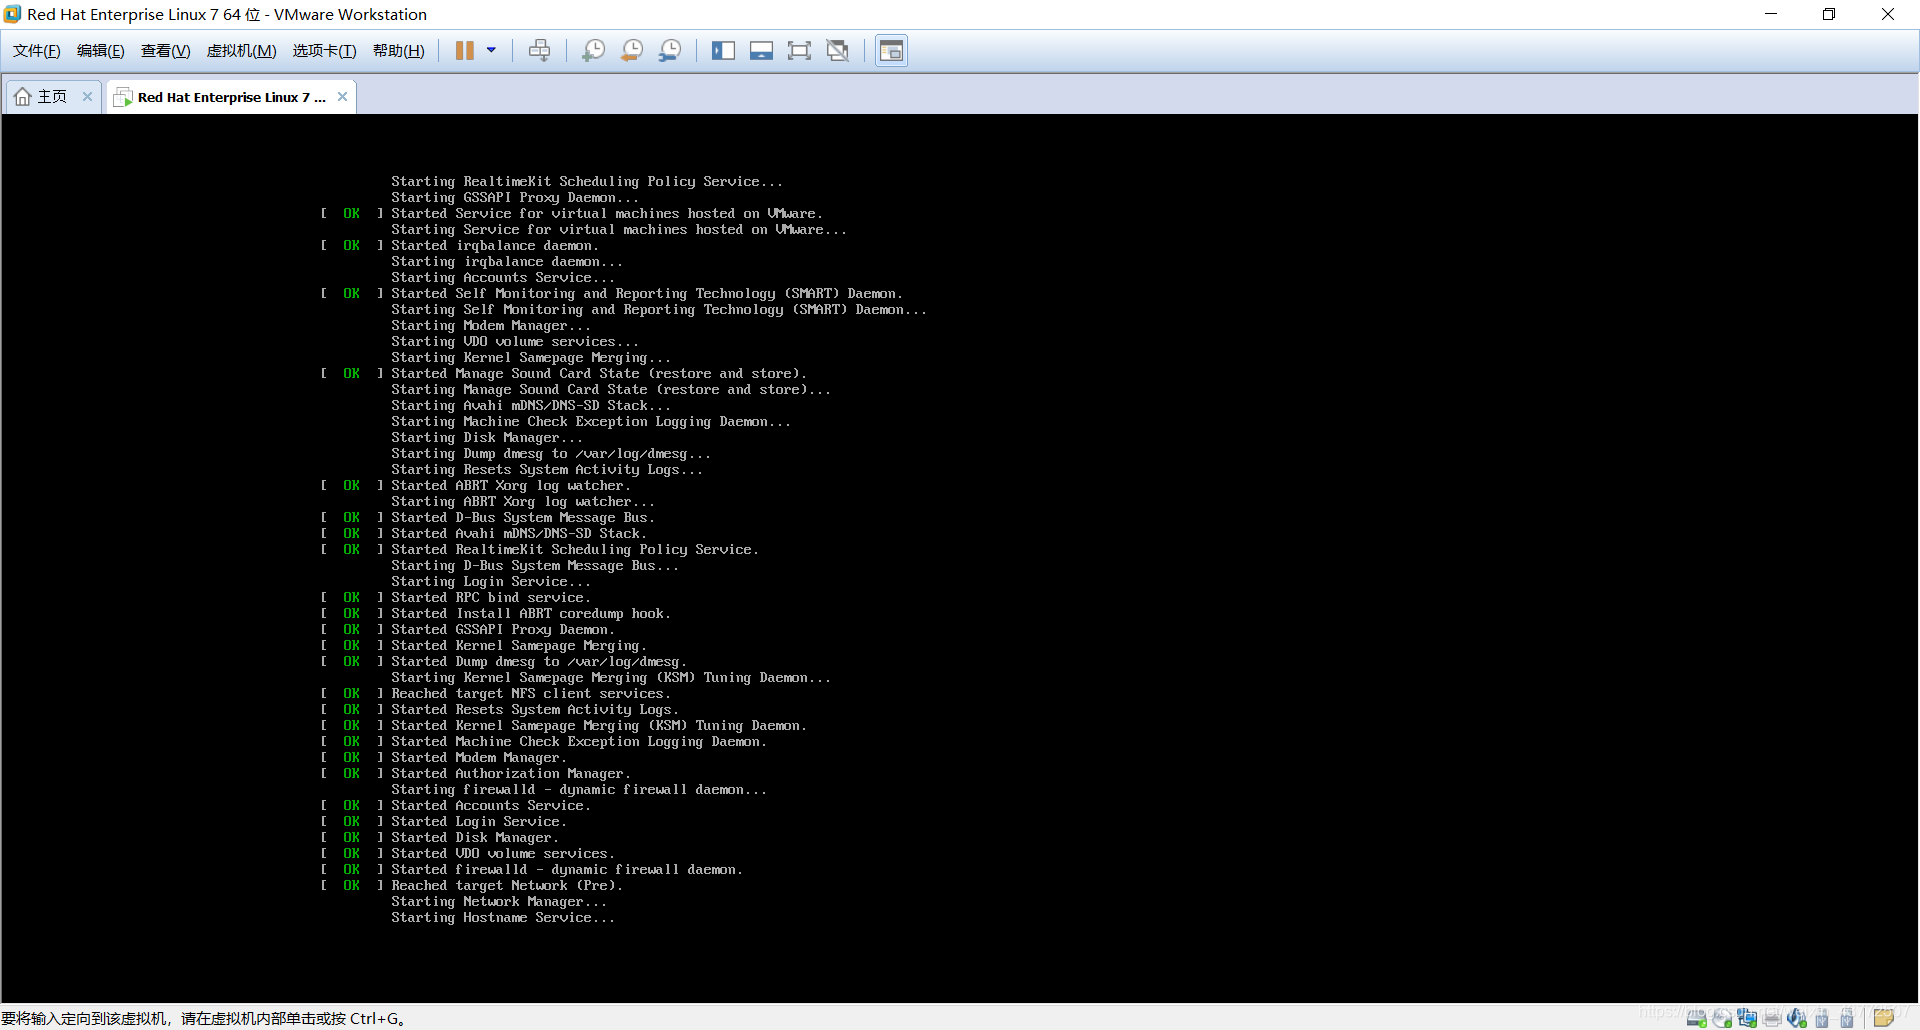Close the VMware Workstation window
The width and height of the screenshot is (1920, 1030).
tap(1888, 14)
